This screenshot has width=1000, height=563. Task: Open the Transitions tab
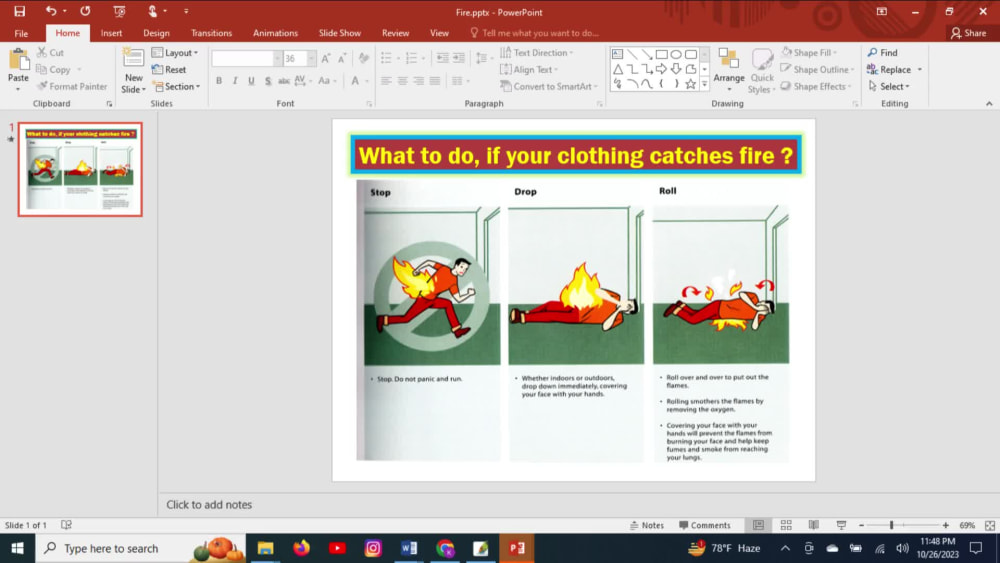click(x=211, y=33)
